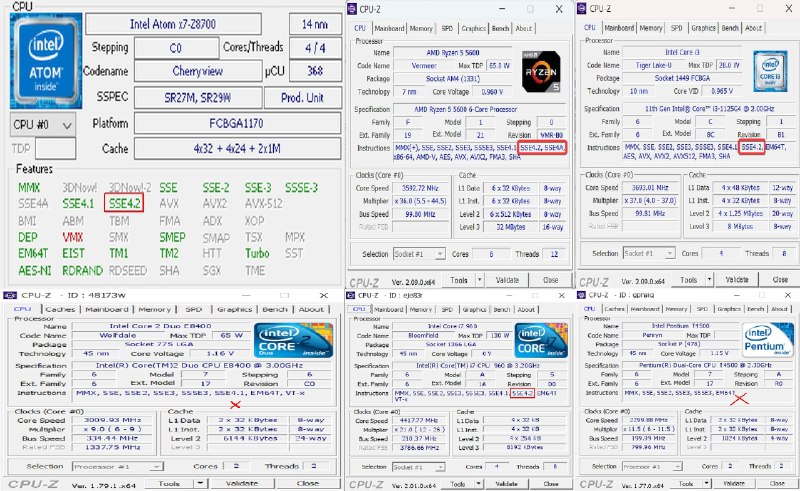Open Graphics tab in Core i7 960 window
Image resolution: width=800 pixels, height=491 pixels.
pyautogui.click(x=474, y=309)
